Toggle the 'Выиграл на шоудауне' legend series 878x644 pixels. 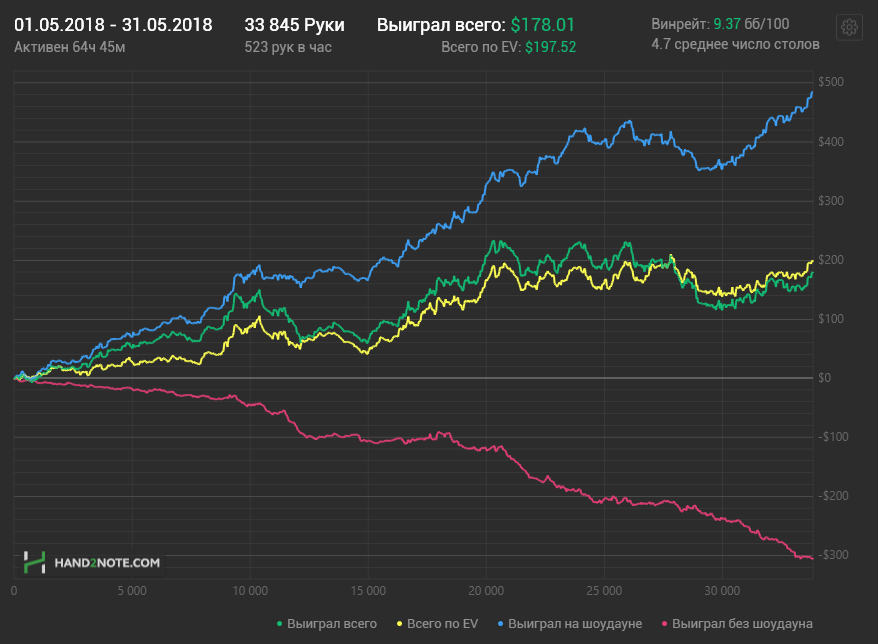click(570, 624)
